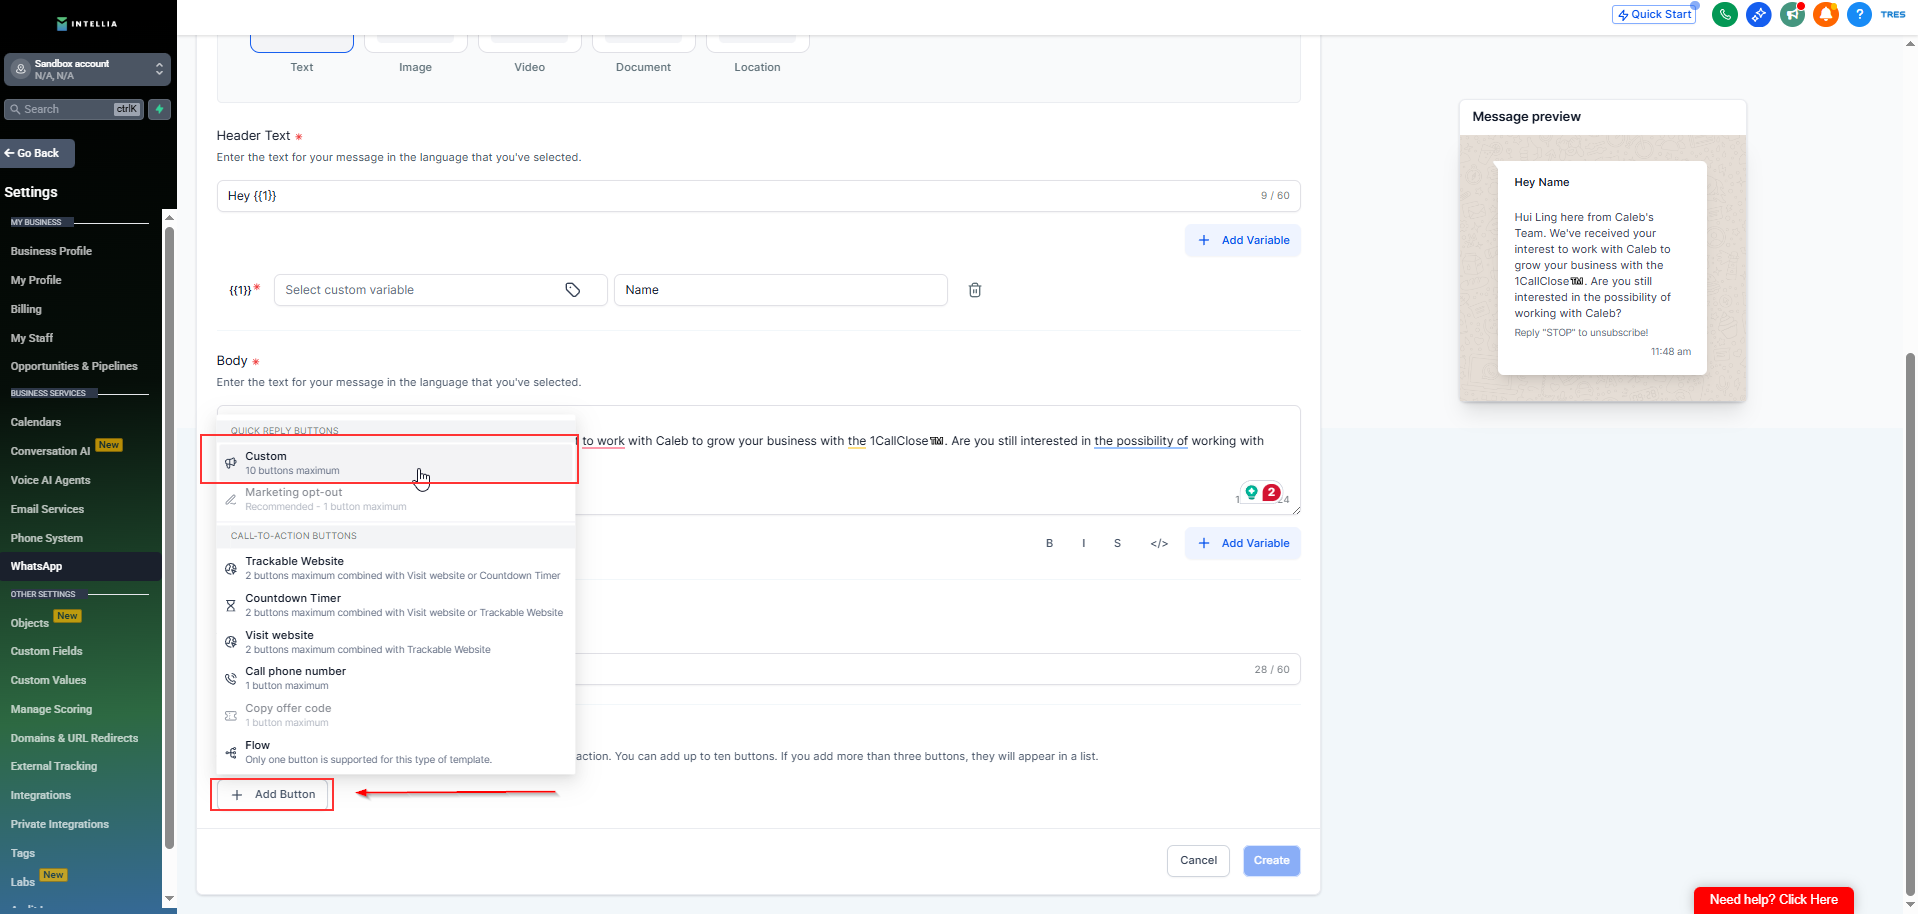Image resolution: width=1918 pixels, height=914 pixels.
Task: Go to External Tracking settings
Action: (54, 766)
